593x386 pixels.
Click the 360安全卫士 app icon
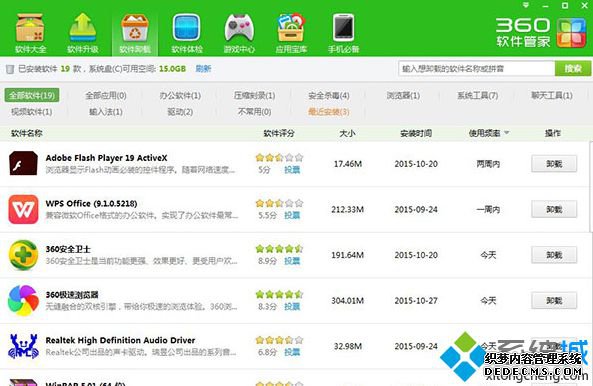(x=23, y=255)
